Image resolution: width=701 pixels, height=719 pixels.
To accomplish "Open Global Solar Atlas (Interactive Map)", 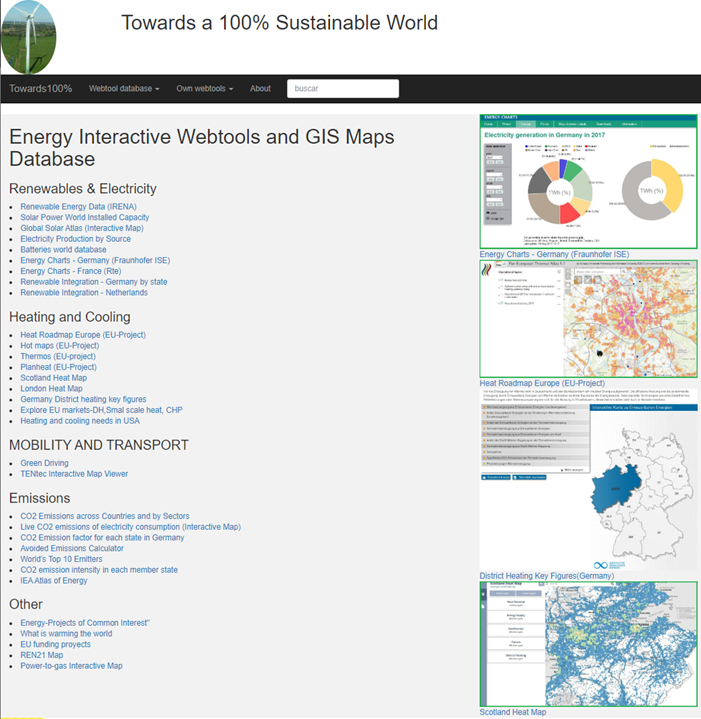I will [x=82, y=228].
